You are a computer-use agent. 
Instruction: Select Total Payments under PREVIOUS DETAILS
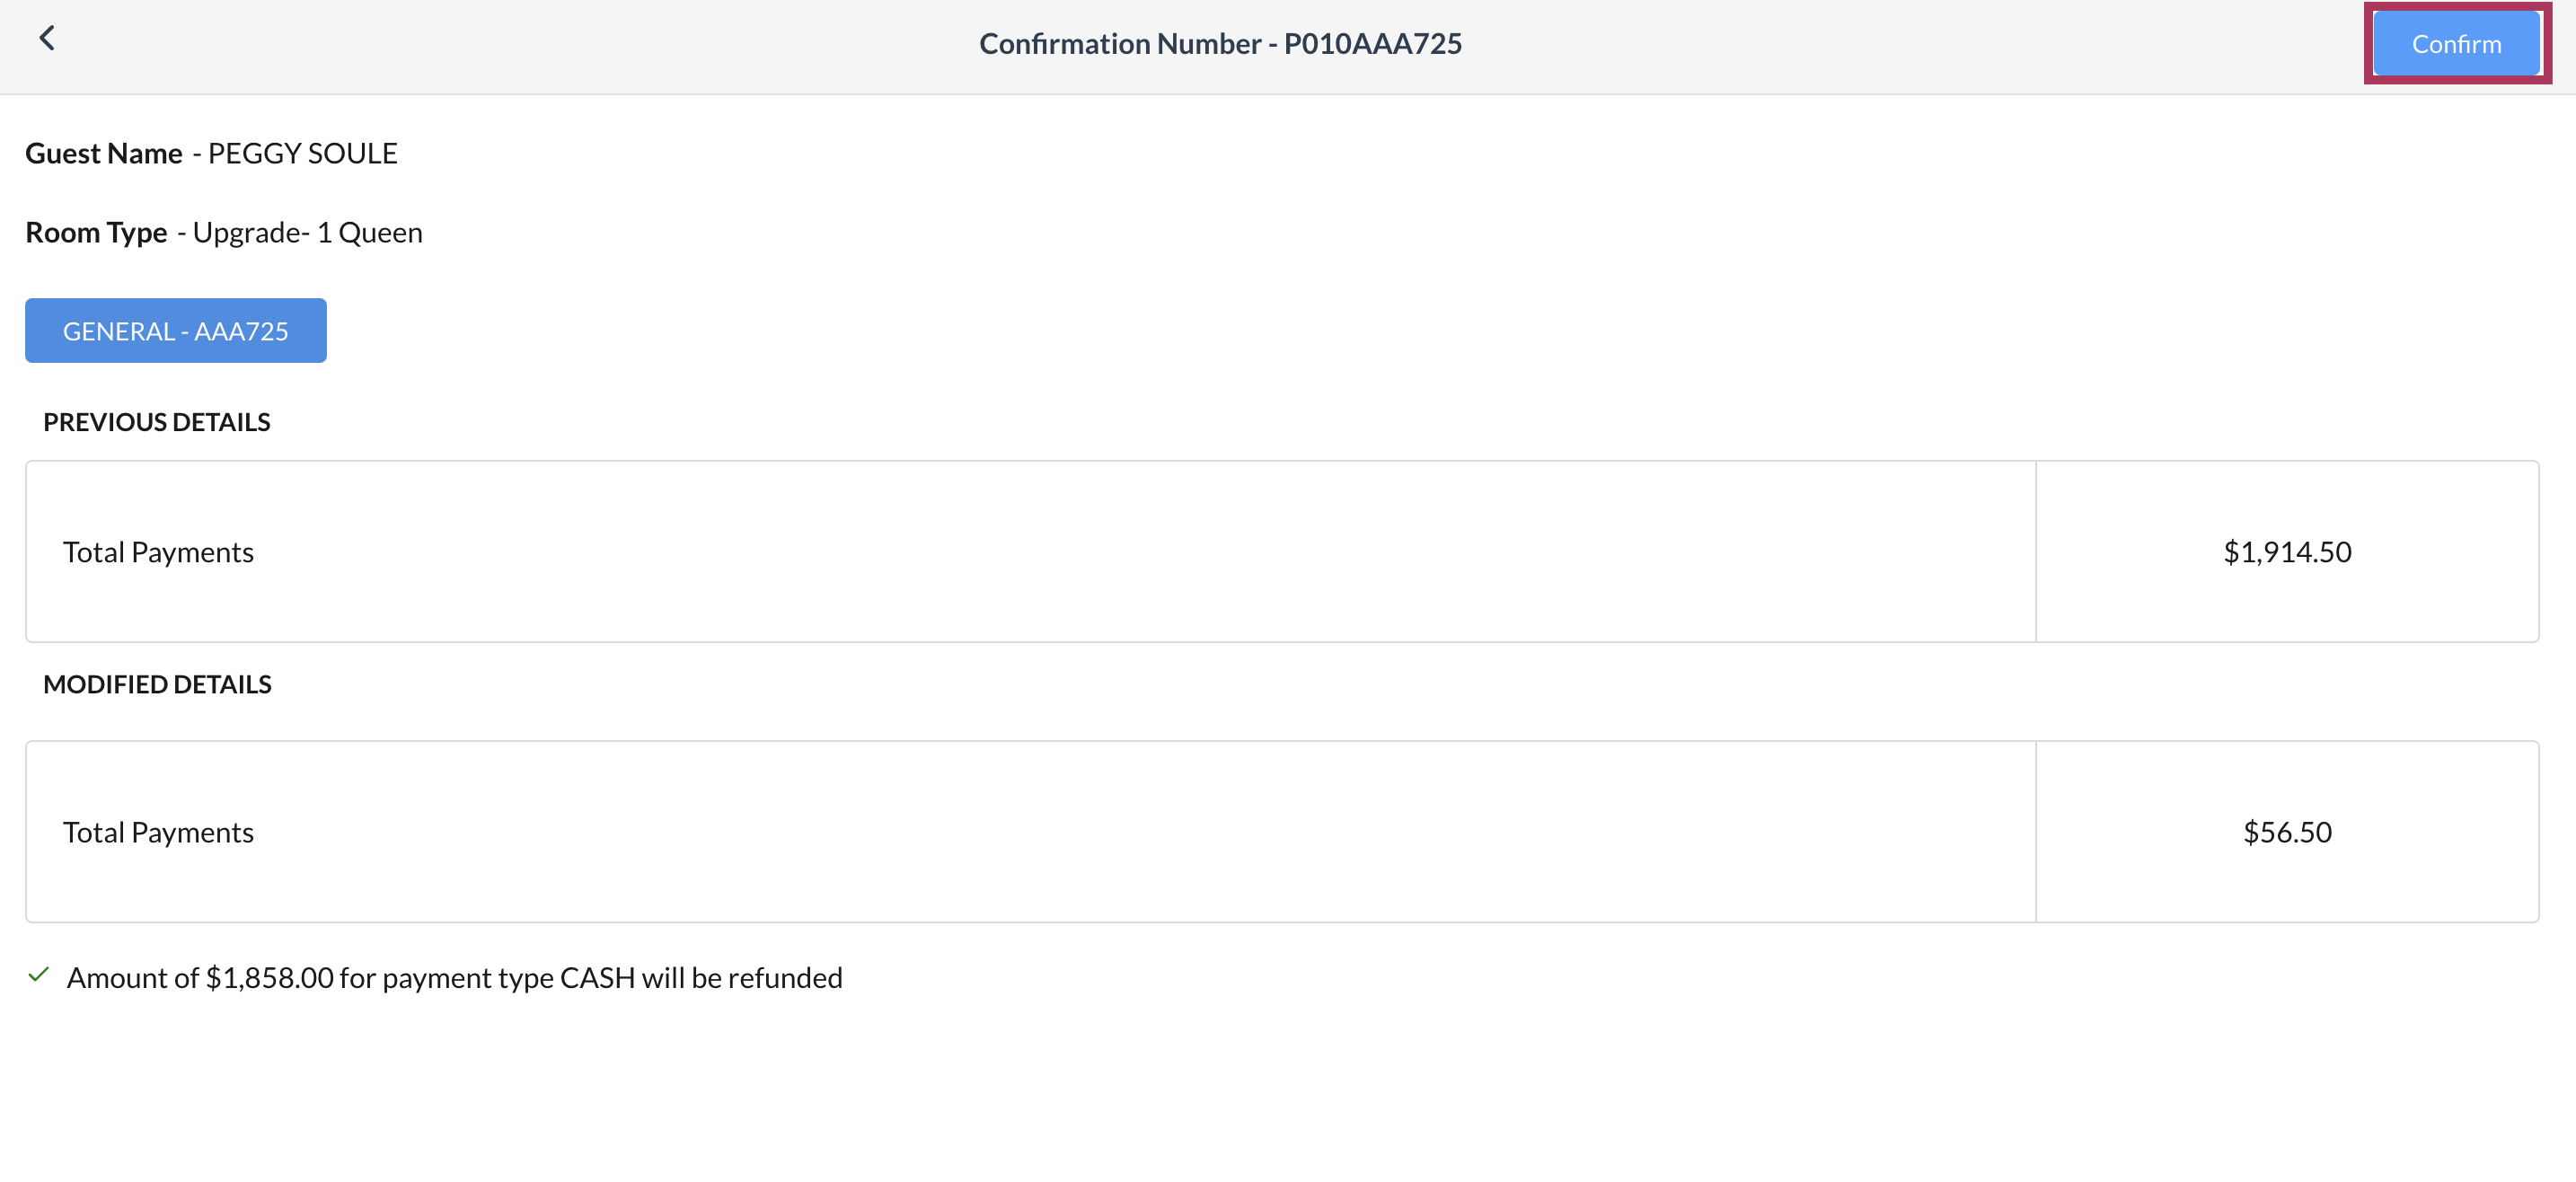[x=158, y=551]
